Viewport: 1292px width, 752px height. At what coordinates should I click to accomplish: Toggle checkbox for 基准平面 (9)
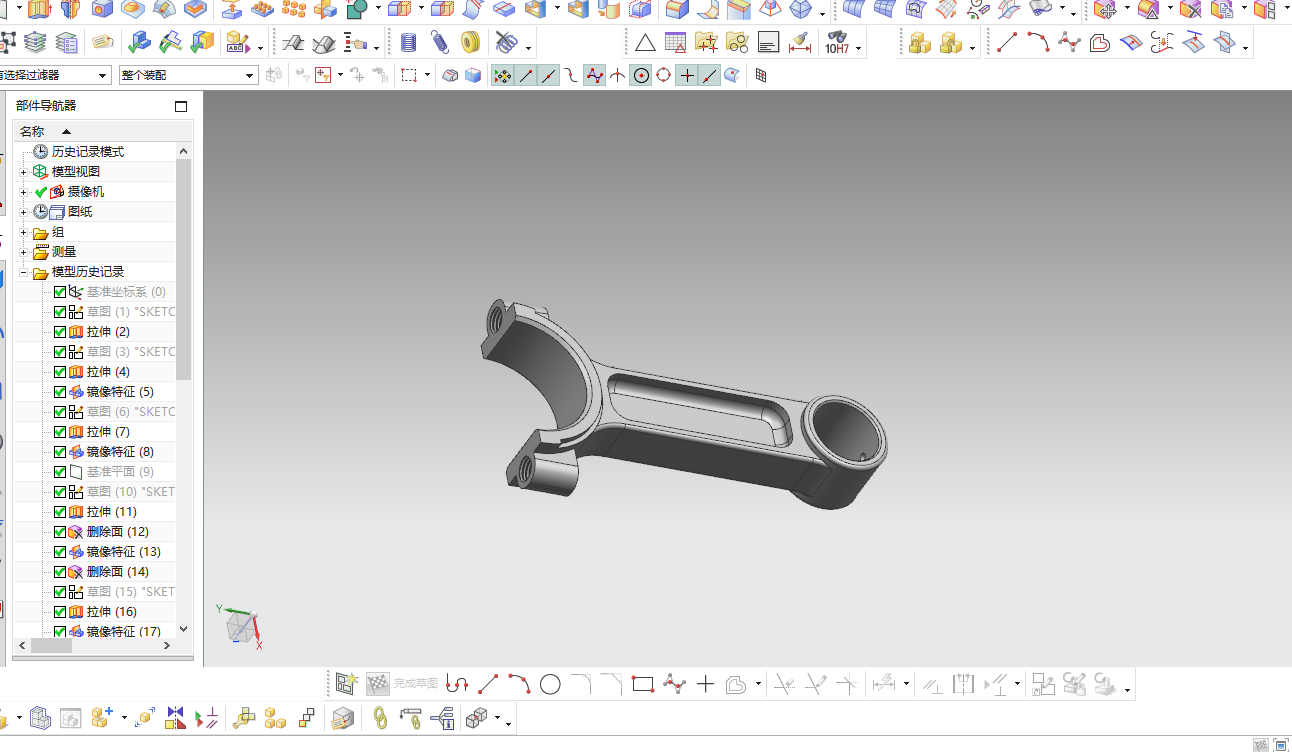tap(60, 472)
